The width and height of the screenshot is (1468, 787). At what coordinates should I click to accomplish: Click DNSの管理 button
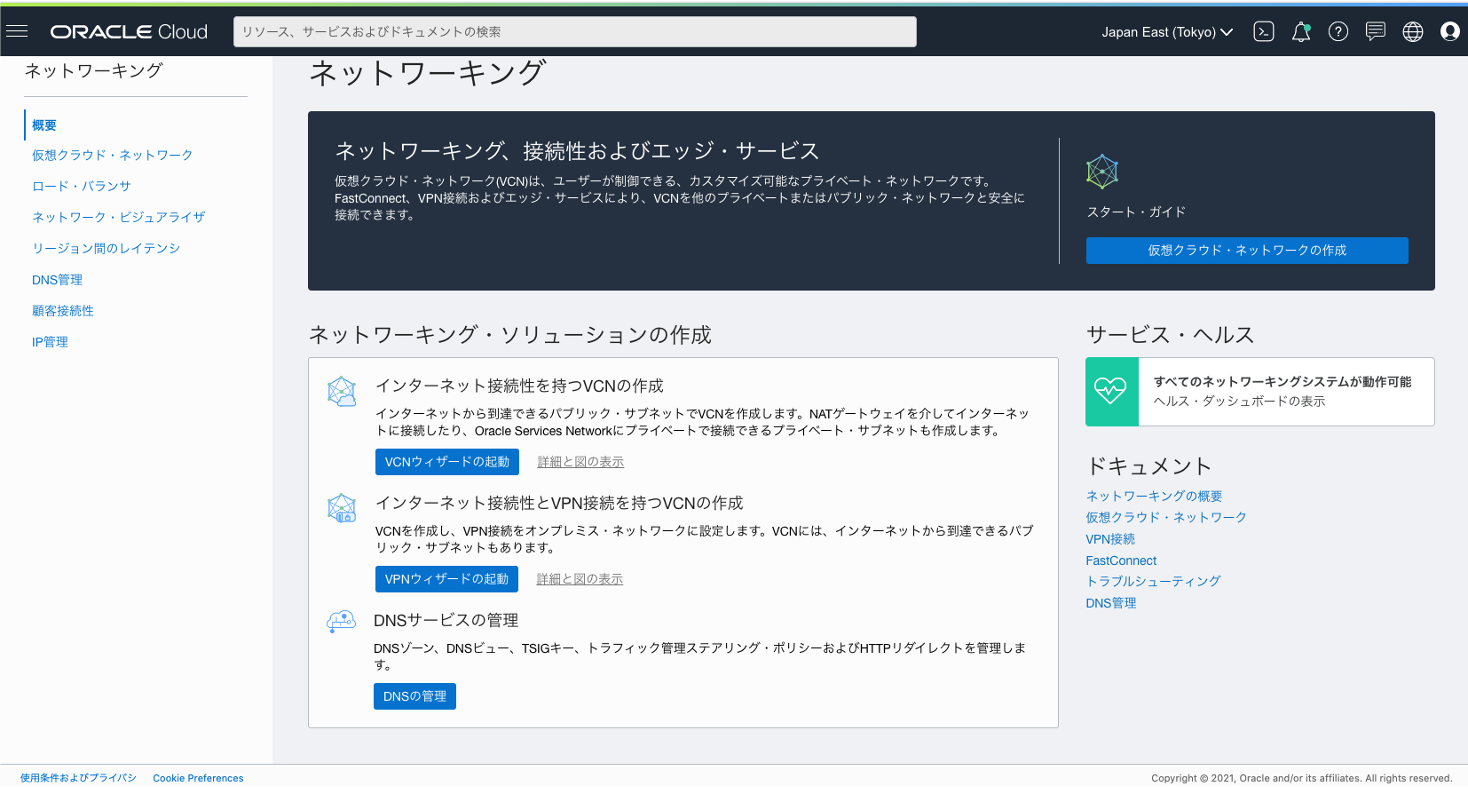pyautogui.click(x=415, y=696)
